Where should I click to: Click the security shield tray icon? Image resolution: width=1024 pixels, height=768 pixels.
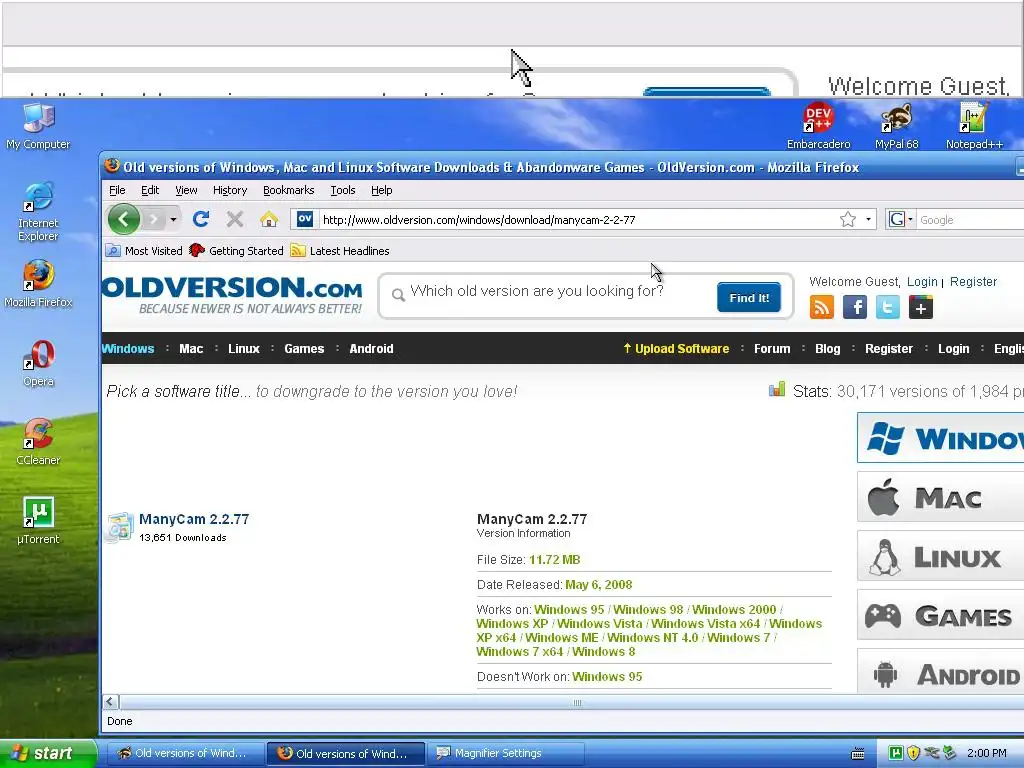click(914, 753)
